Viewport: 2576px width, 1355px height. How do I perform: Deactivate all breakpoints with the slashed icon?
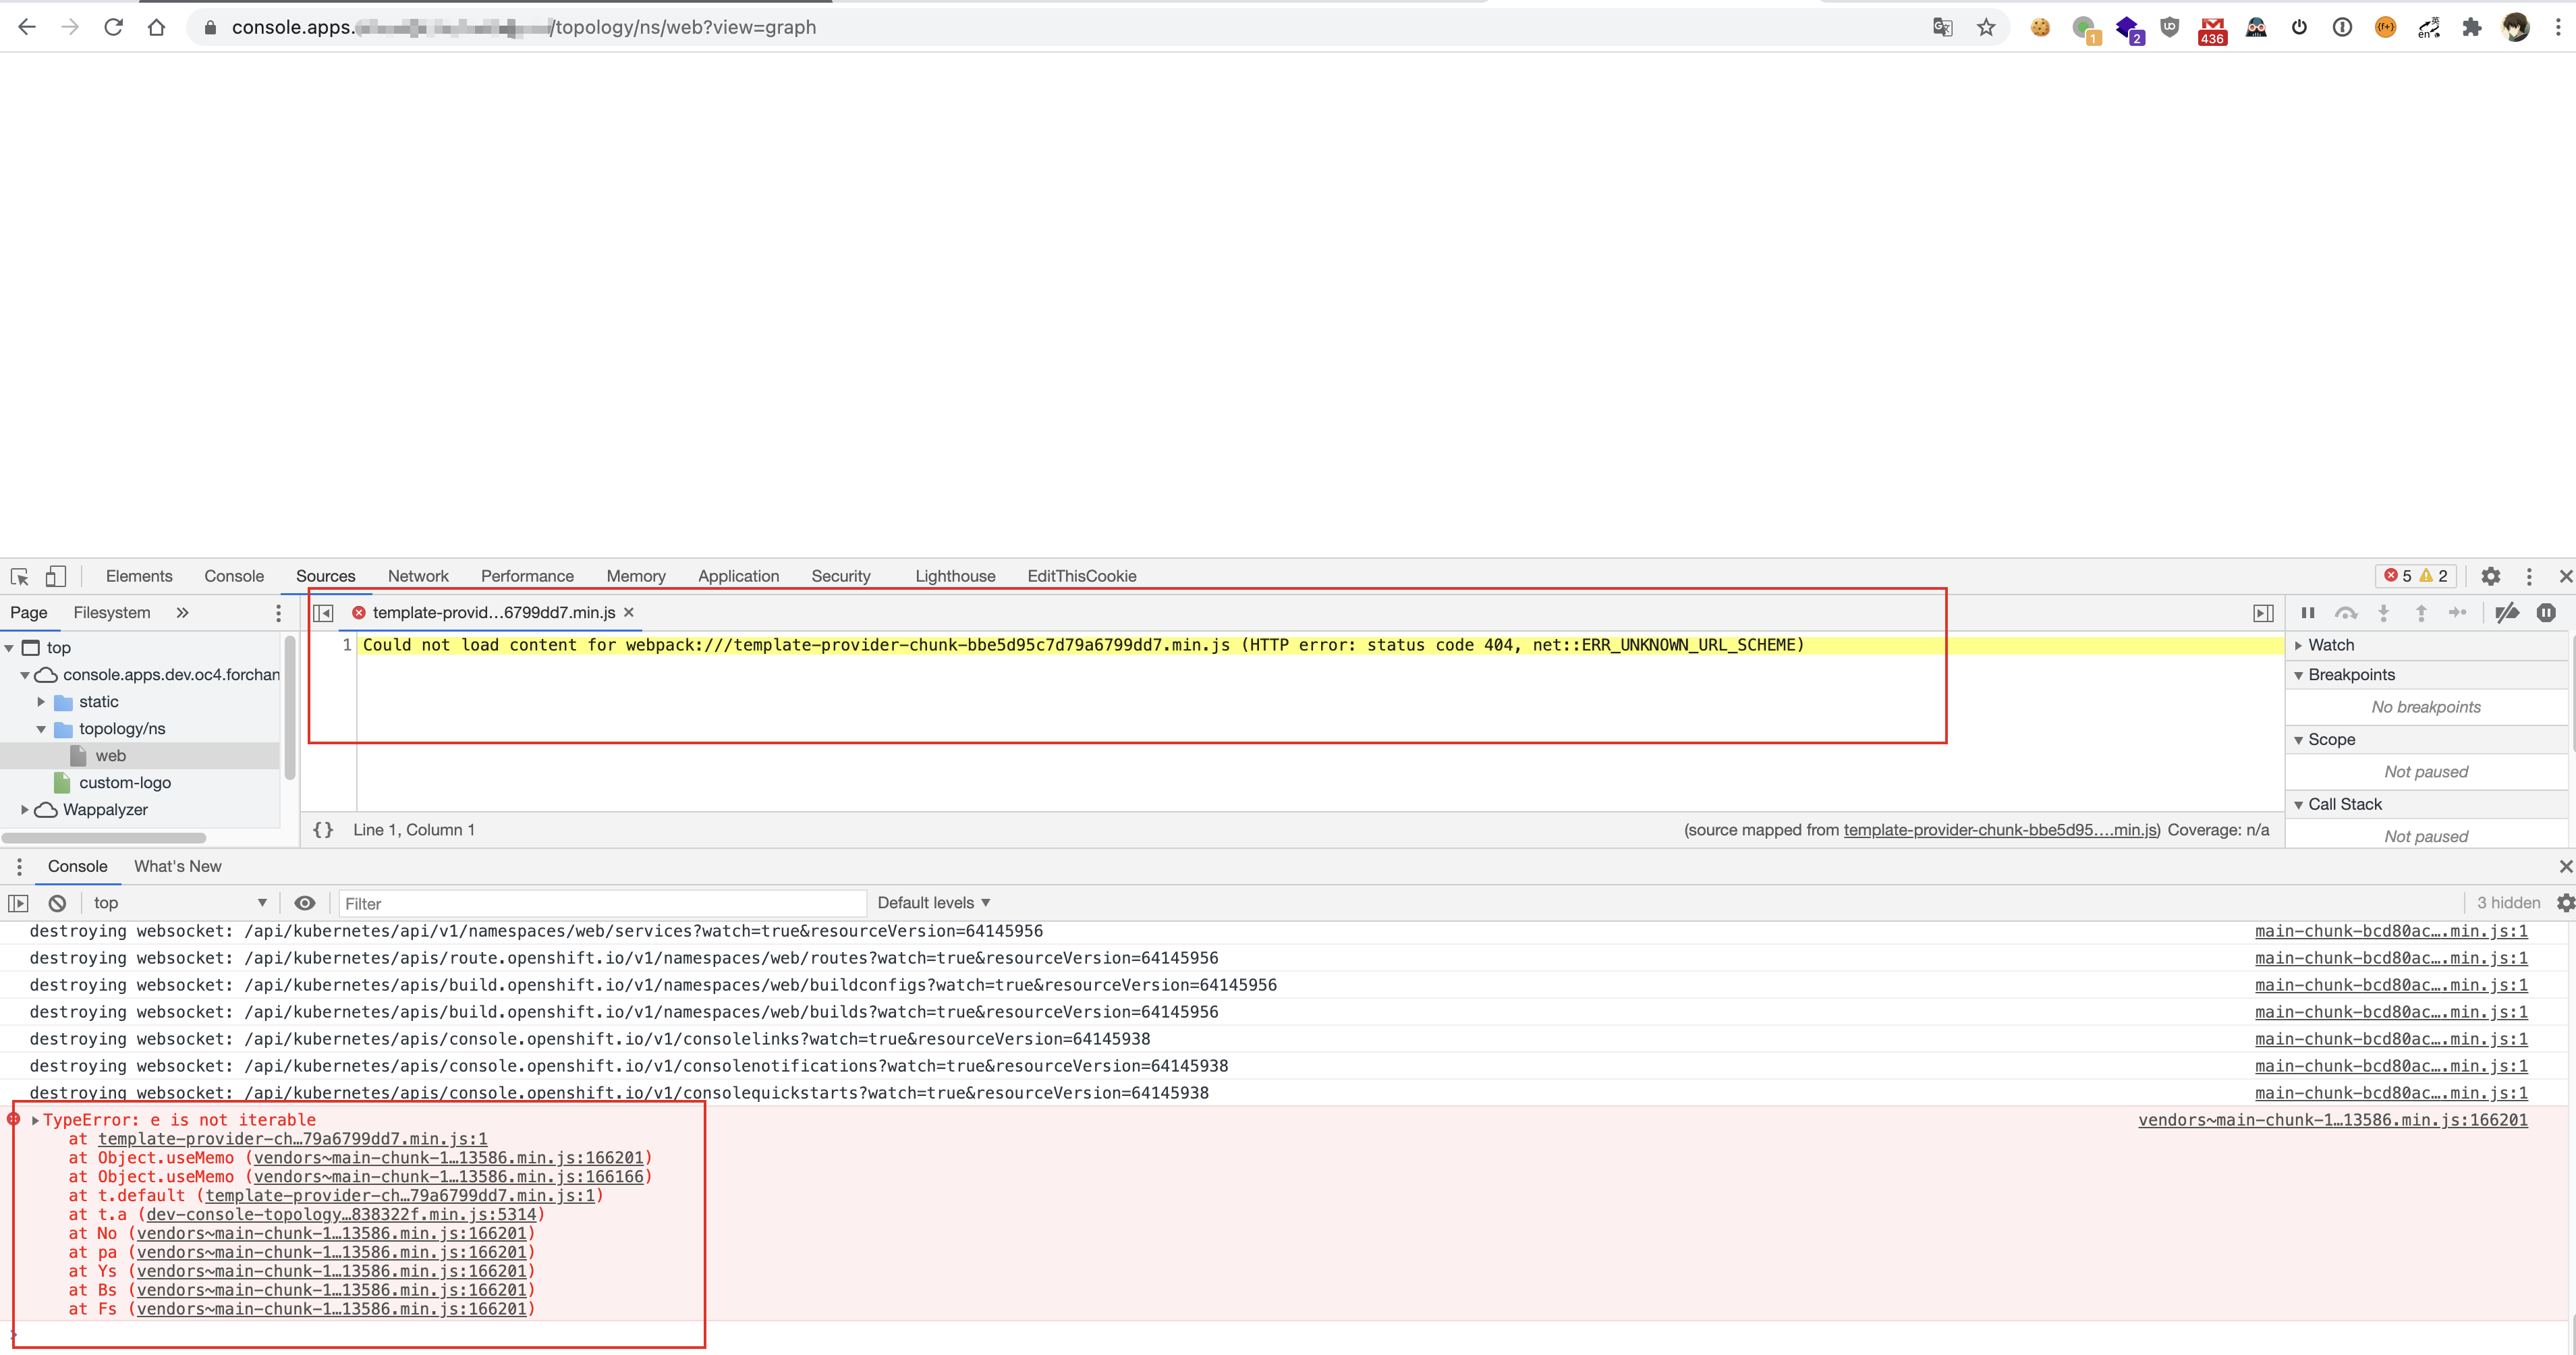pos(2508,612)
